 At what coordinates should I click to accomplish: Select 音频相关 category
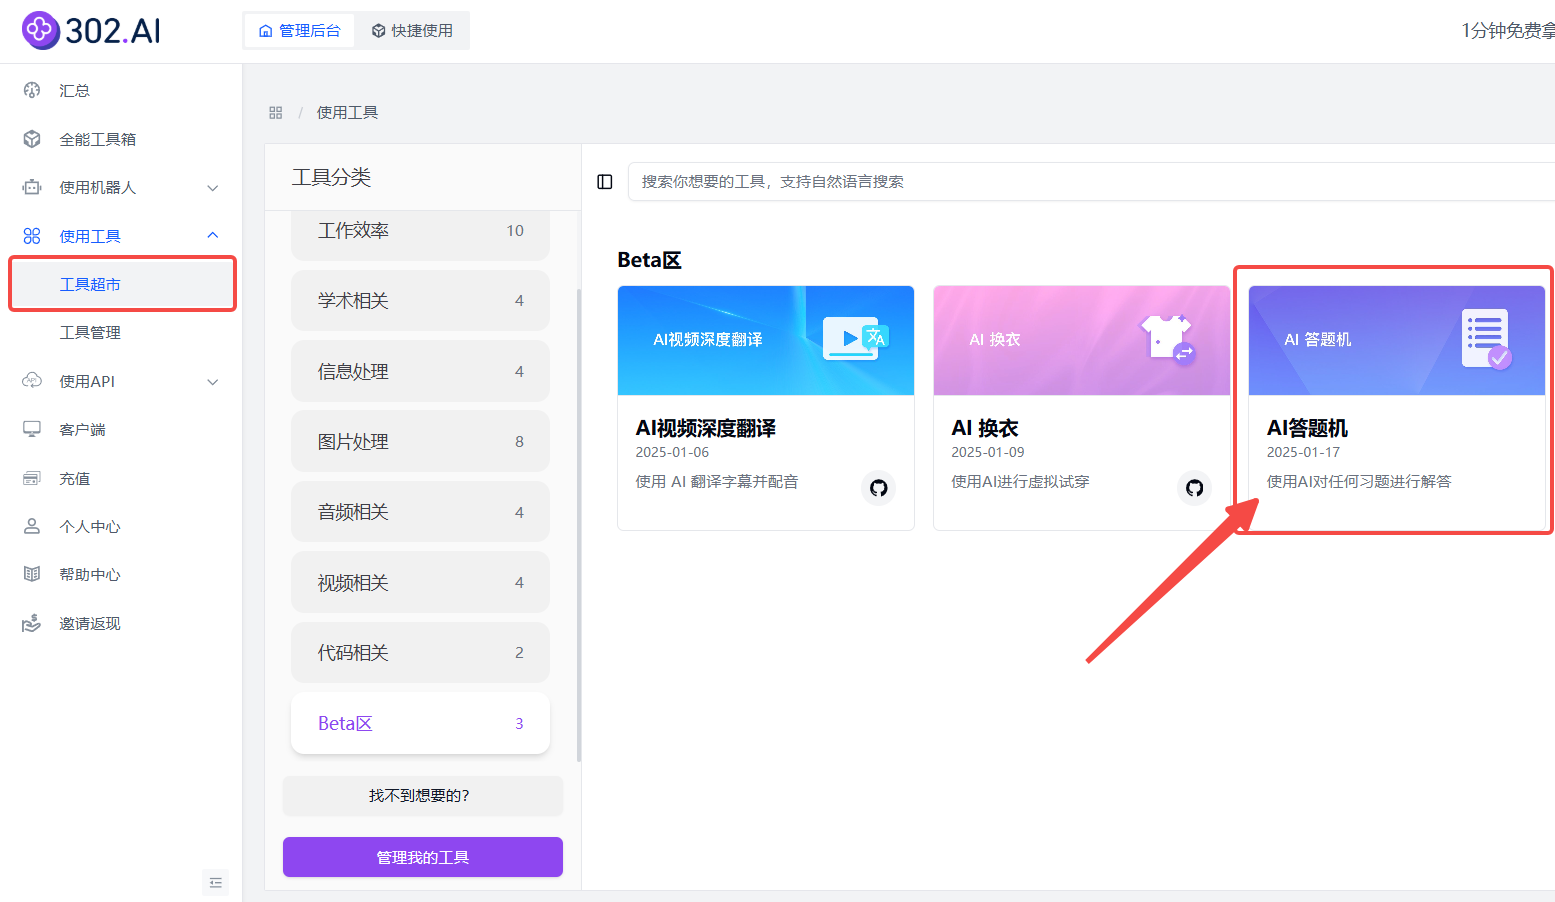pyautogui.click(x=420, y=512)
